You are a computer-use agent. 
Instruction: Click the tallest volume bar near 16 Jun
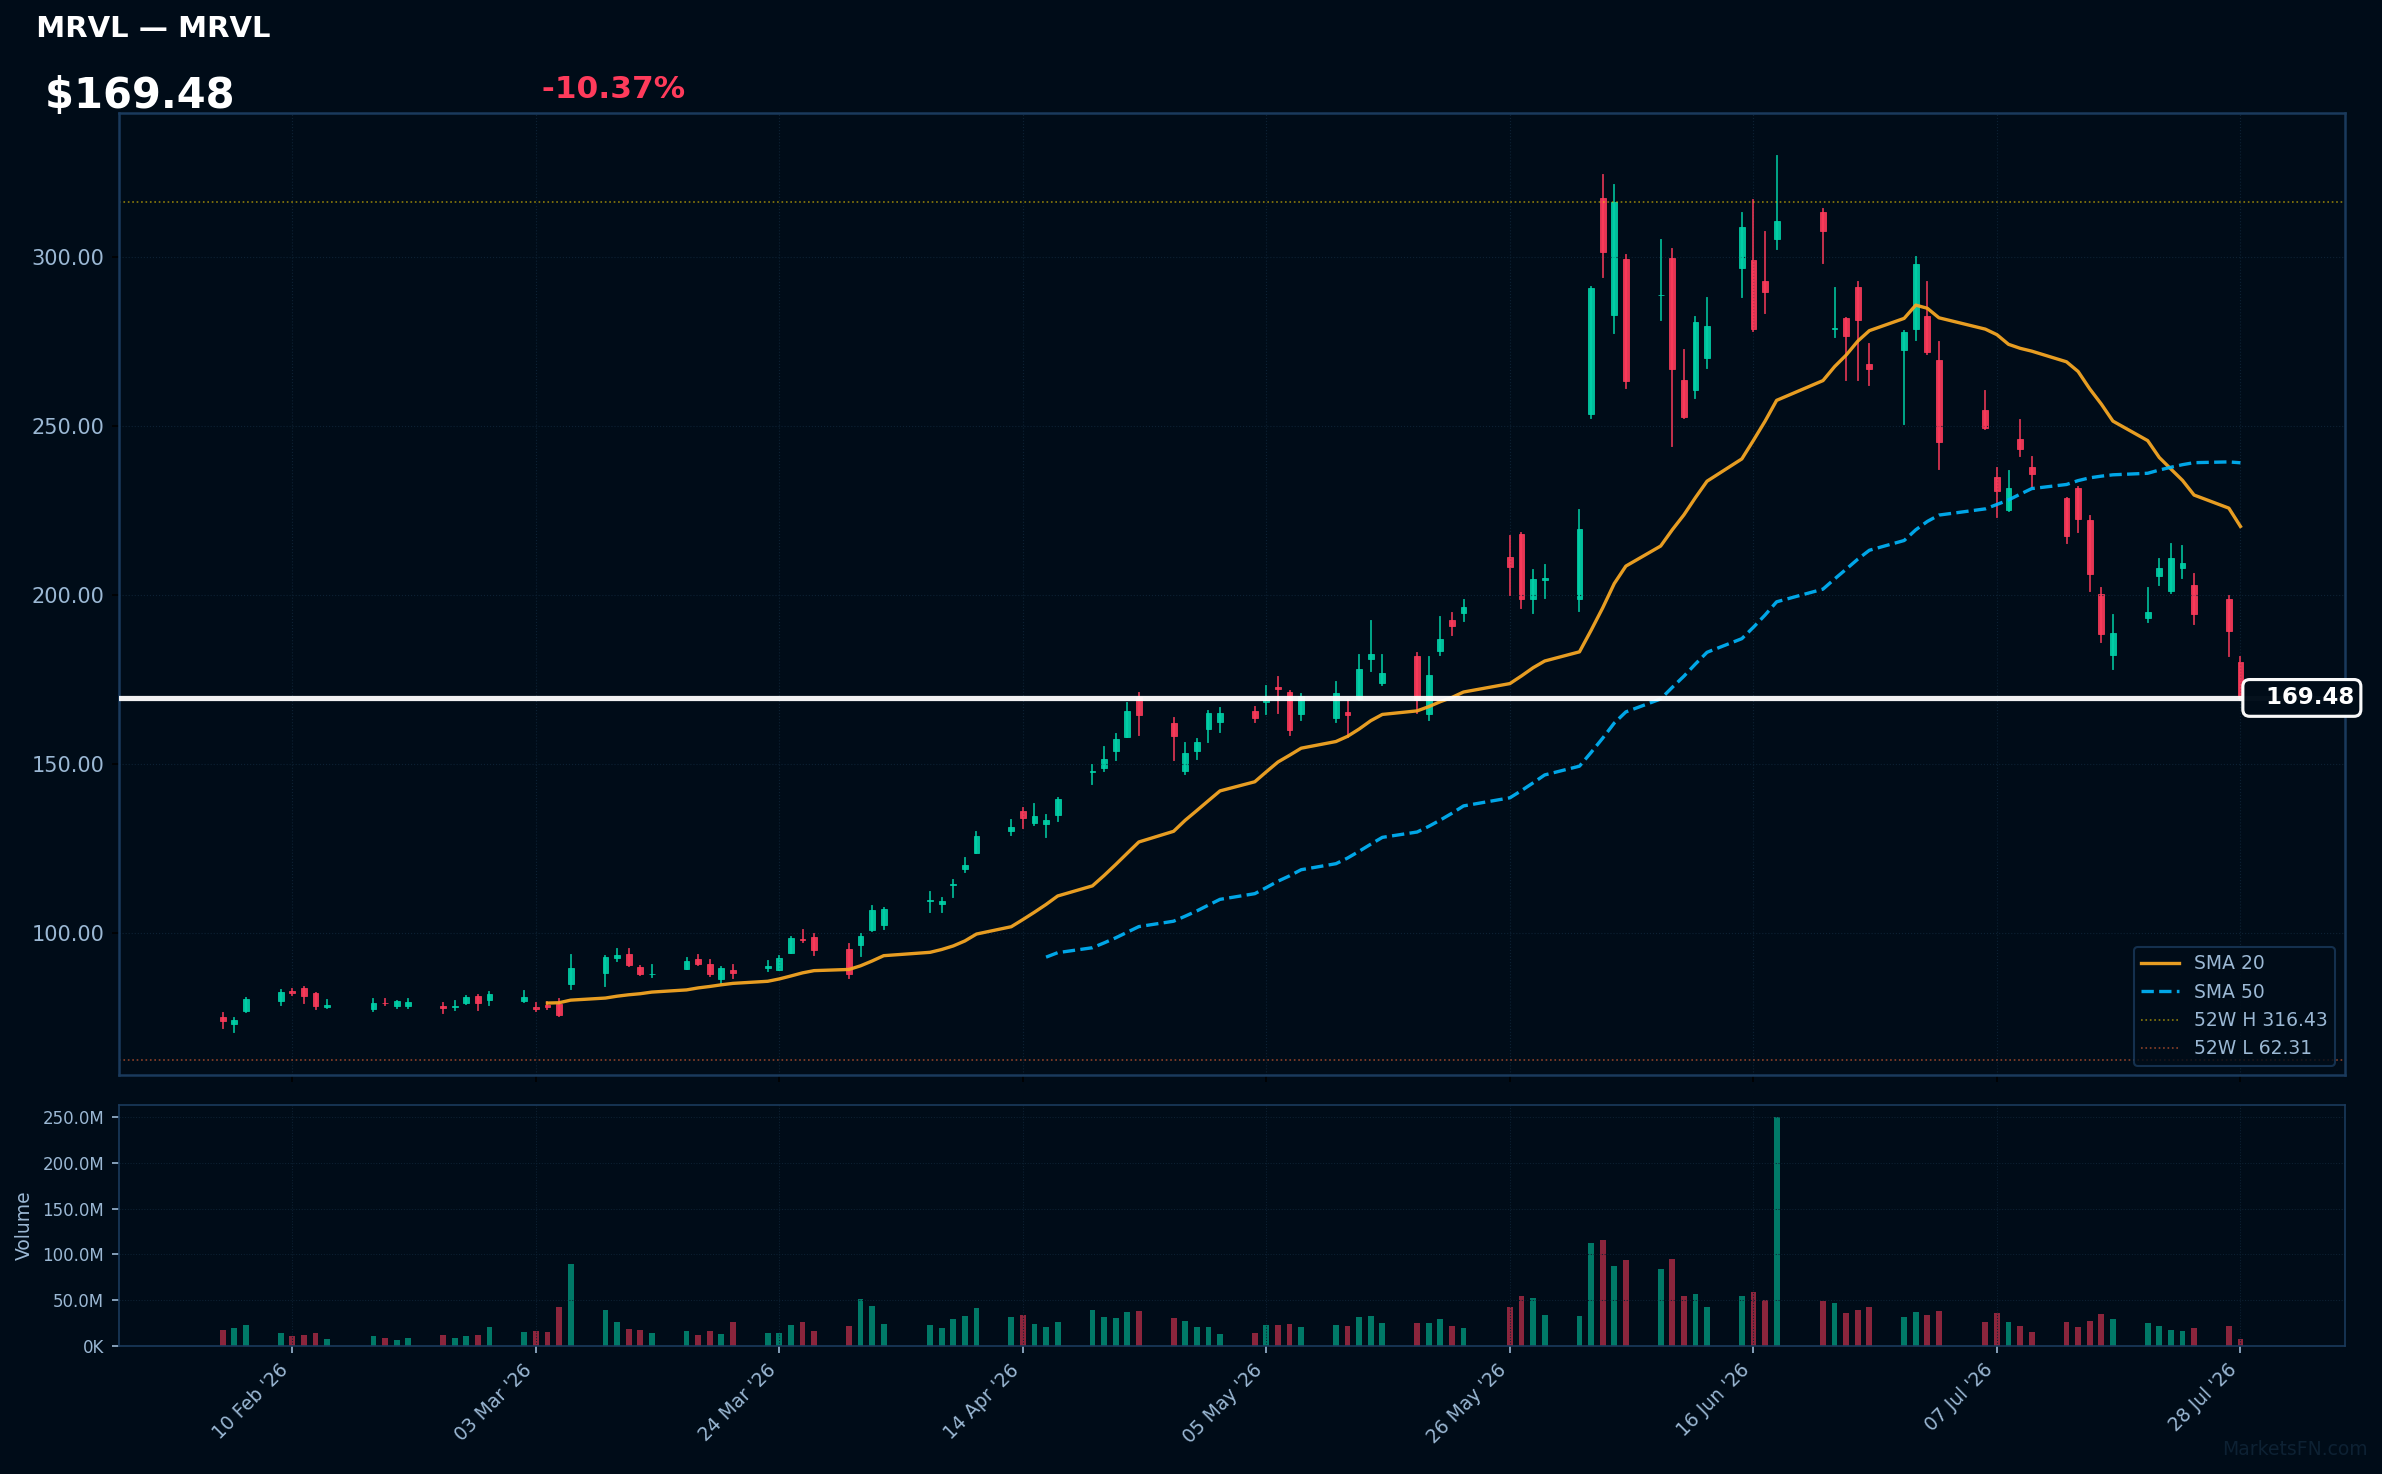[1777, 1232]
